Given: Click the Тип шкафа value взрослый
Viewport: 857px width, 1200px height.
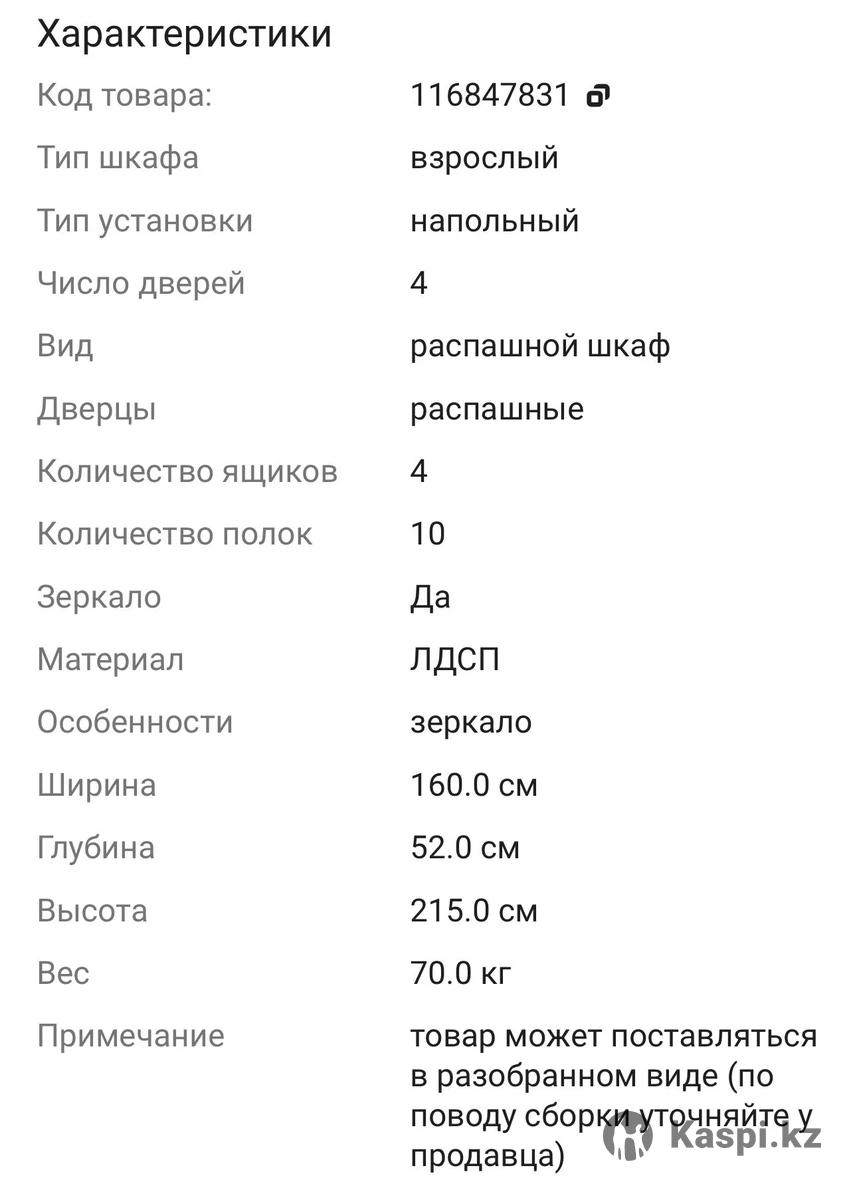Looking at the screenshot, I should click(x=484, y=158).
